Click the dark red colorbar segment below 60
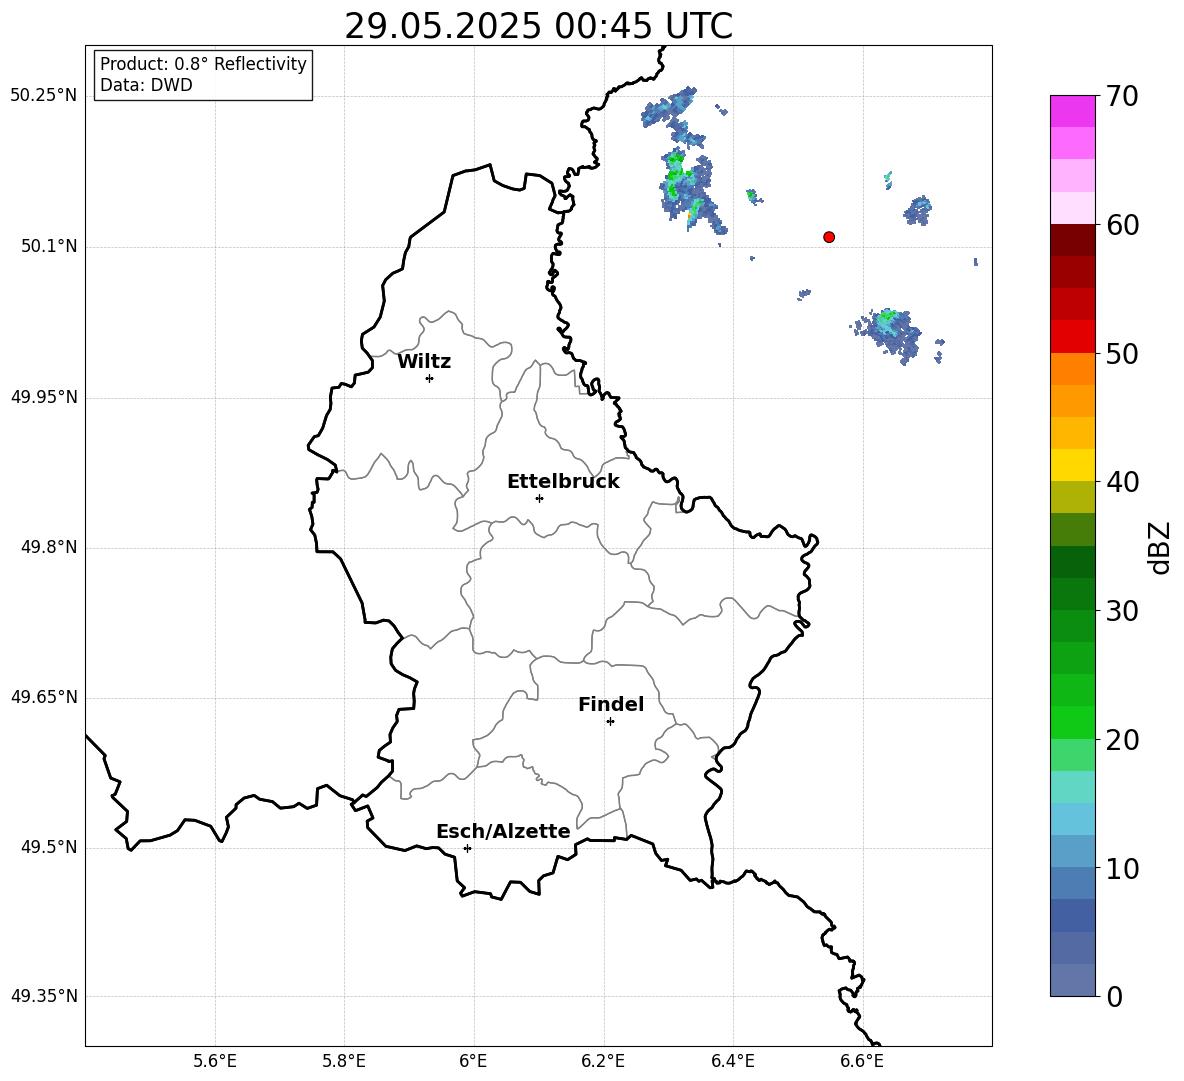Screen dimensions: 1184x1081 [x=1073, y=240]
